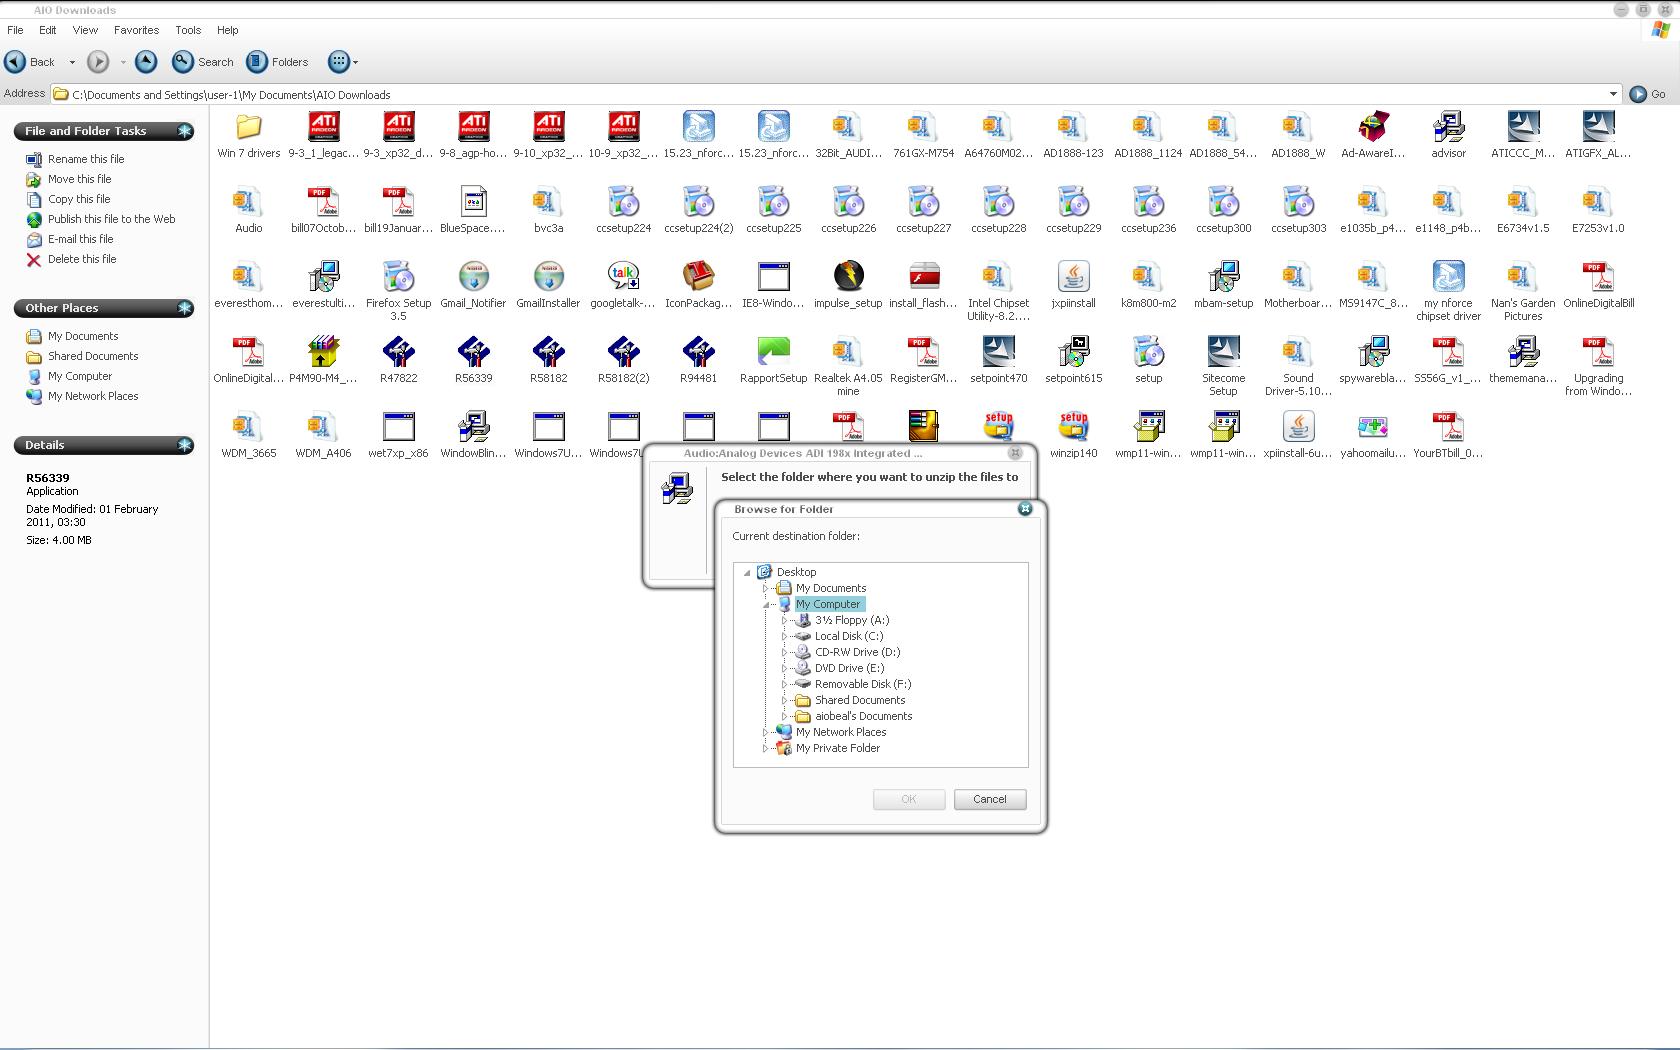Click E-mail this file link
This screenshot has width=1680, height=1050.
coord(81,239)
